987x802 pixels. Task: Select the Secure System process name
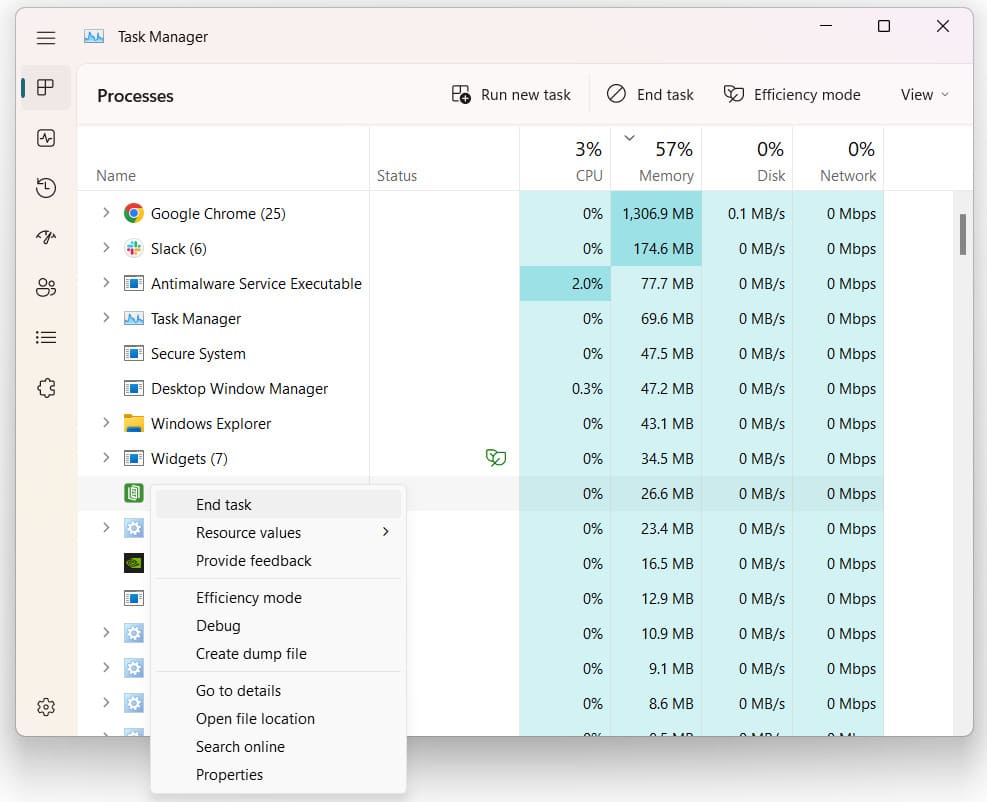pyautogui.click(x=198, y=354)
